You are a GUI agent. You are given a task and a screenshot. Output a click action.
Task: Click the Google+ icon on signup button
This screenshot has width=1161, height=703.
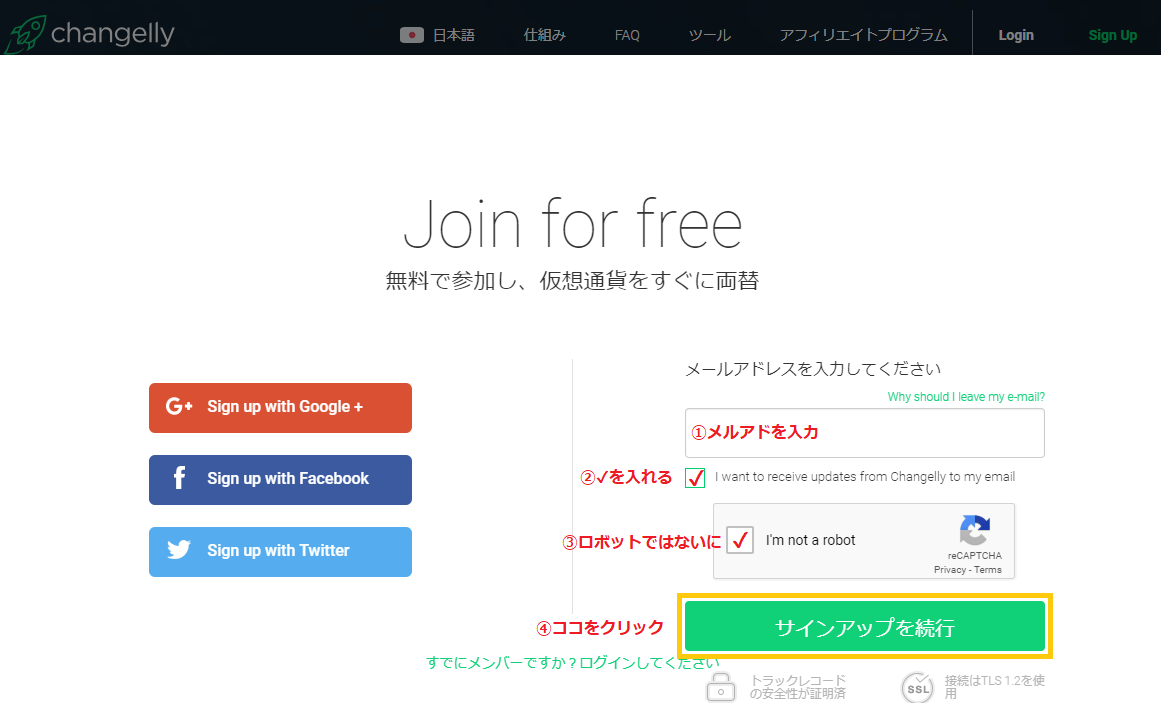click(178, 406)
